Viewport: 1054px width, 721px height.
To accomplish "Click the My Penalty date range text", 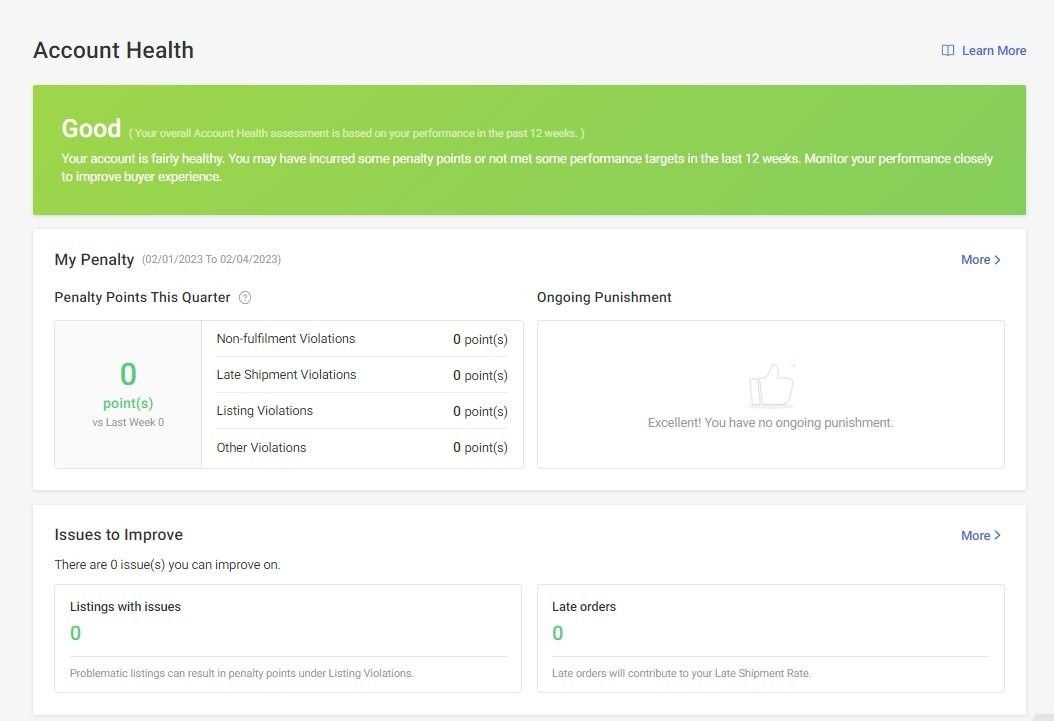I will pyautogui.click(x=211, y=260).
